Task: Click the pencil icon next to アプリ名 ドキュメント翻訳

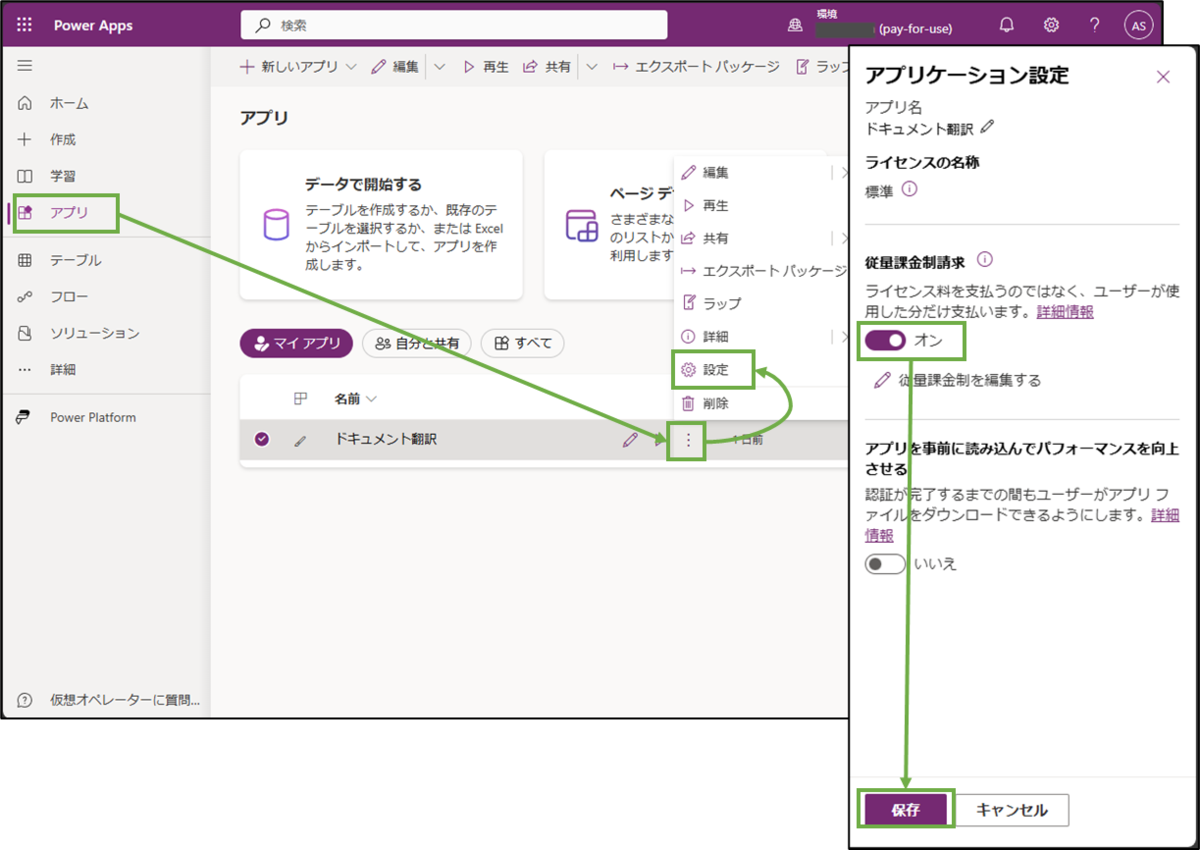Action: (988, 127)
